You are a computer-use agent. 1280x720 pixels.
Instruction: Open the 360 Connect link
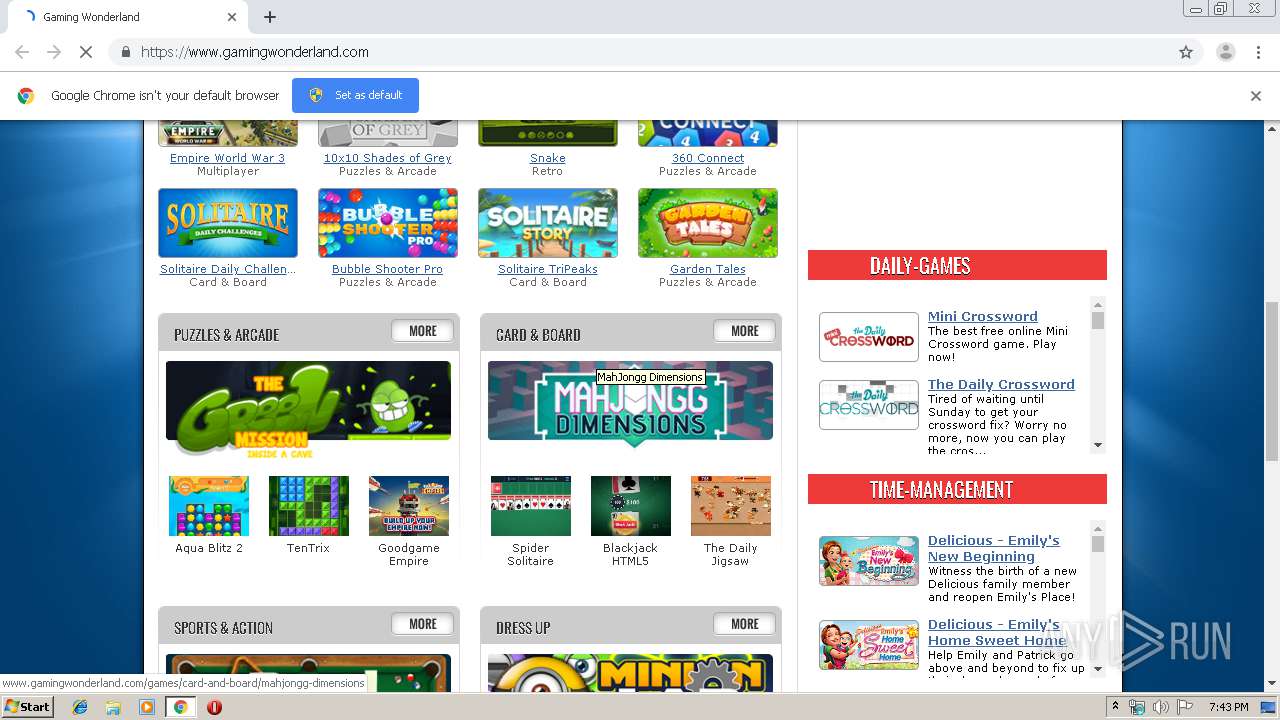click(x=708, y=158)
